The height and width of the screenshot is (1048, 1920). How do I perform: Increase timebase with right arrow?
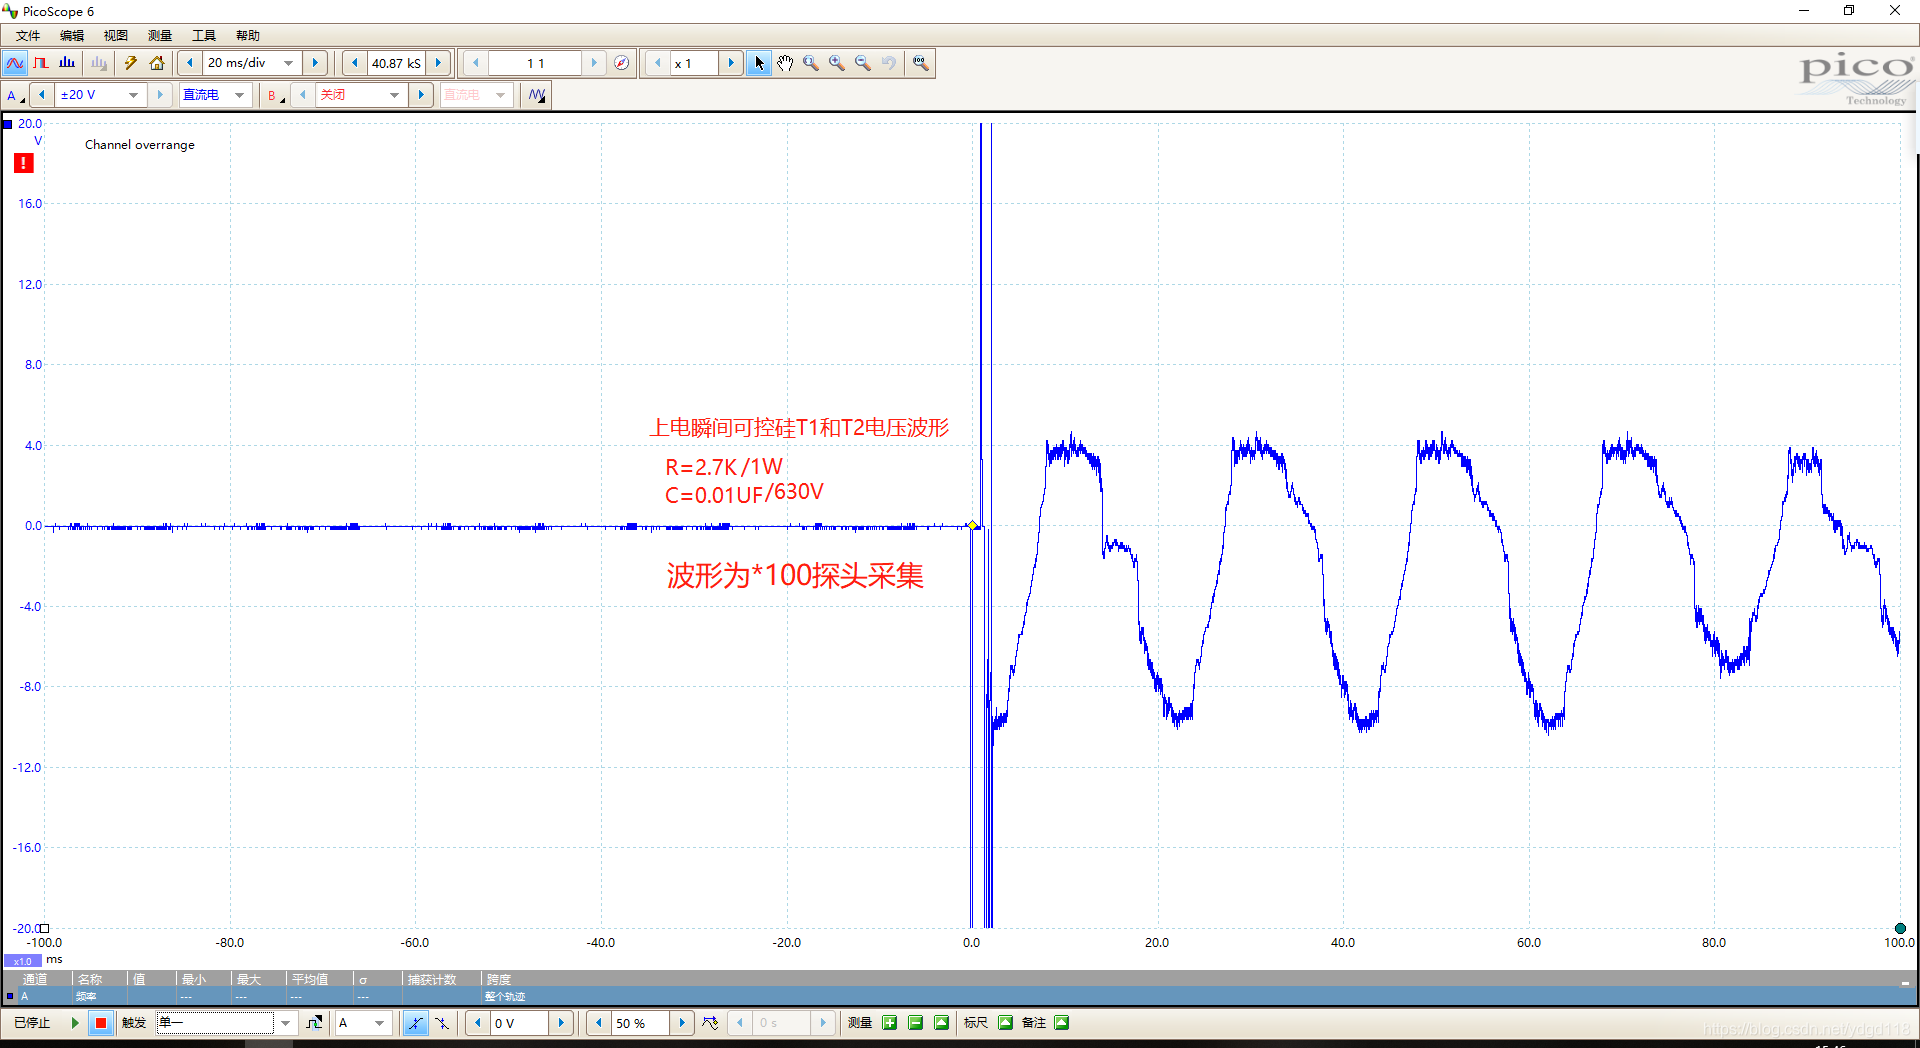315,63
